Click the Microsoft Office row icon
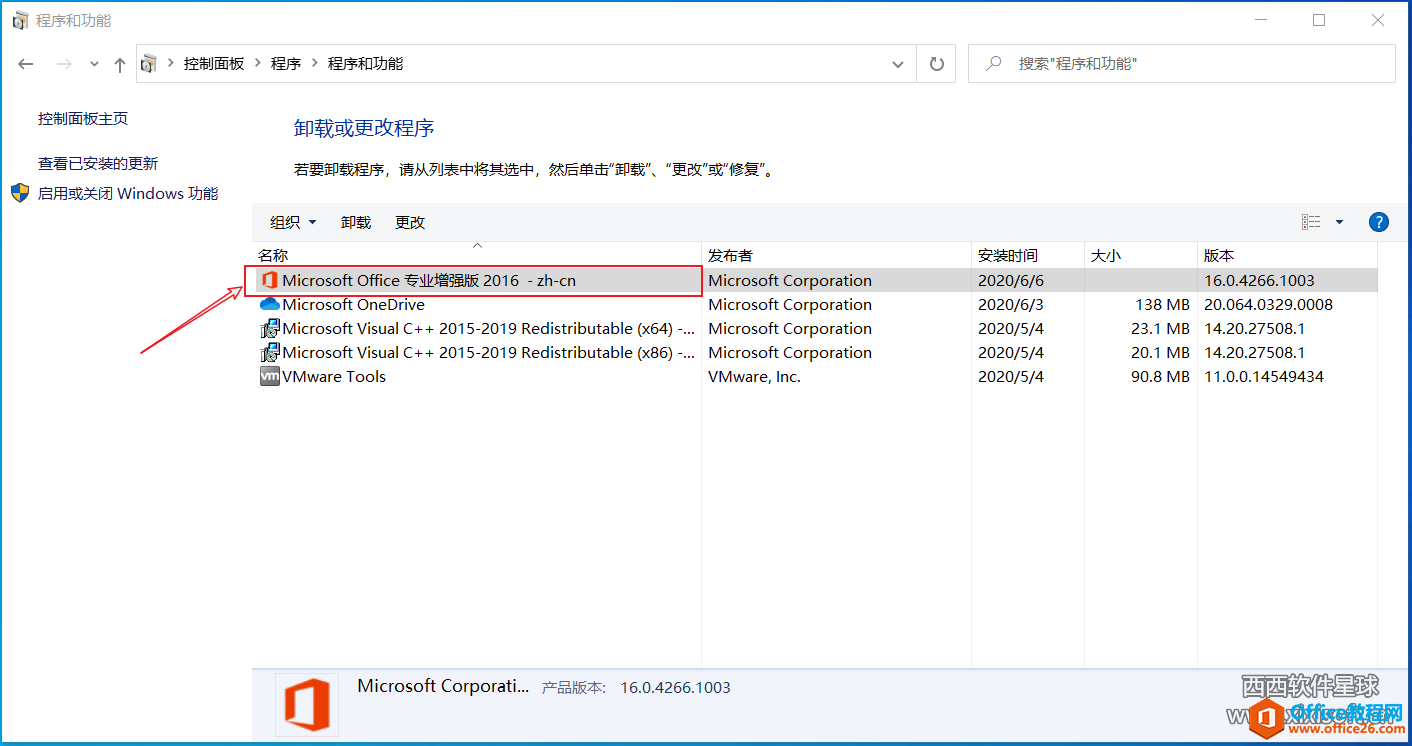 click(269, 280)
